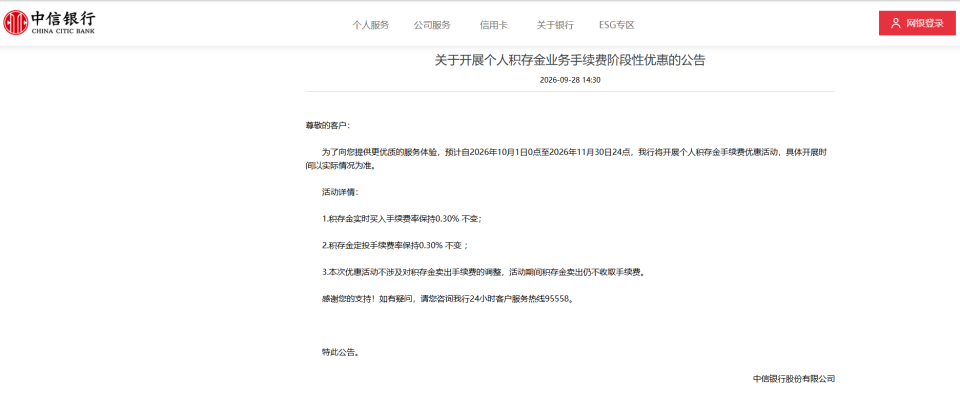960x399 pixels.
Task: Click the hotline line mentioning 95558
Action: click(x=448, y=299)
